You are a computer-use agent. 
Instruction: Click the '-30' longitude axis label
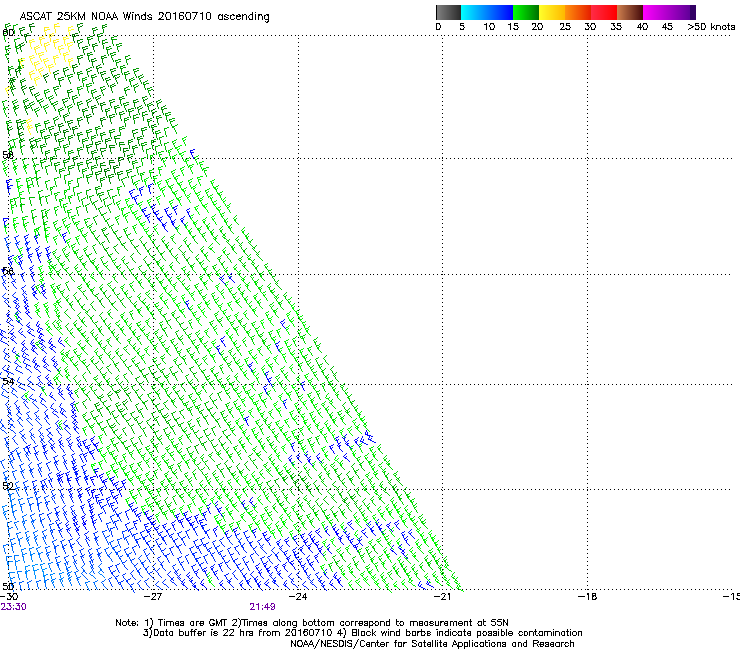pos(9,597)
